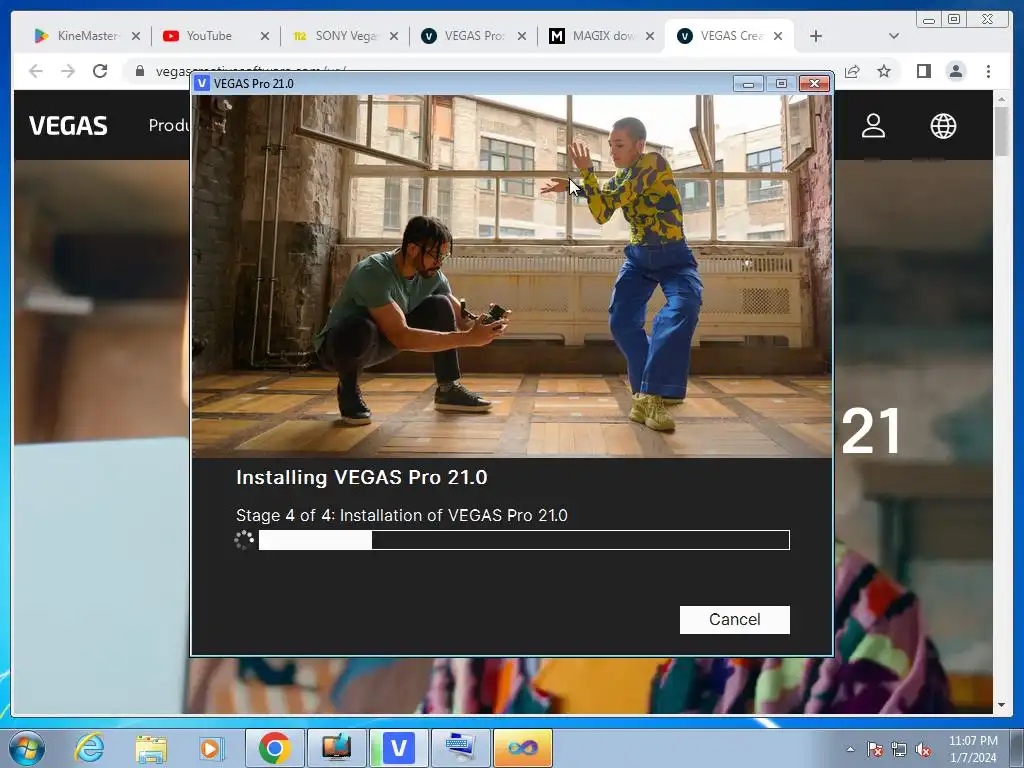The image size is (1024, 768).
Task: Open the taskbar clock showing 11:07 PM
Action: coord(973,748)
